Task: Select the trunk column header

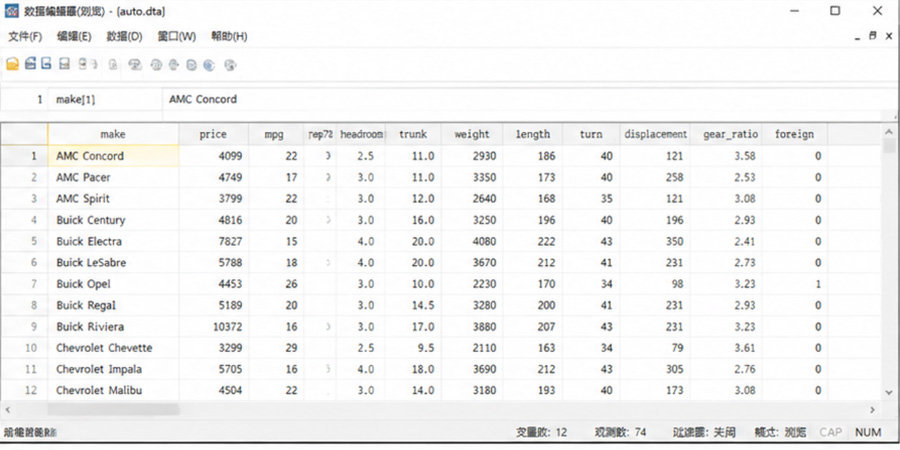Action: (x=413, y=134)
